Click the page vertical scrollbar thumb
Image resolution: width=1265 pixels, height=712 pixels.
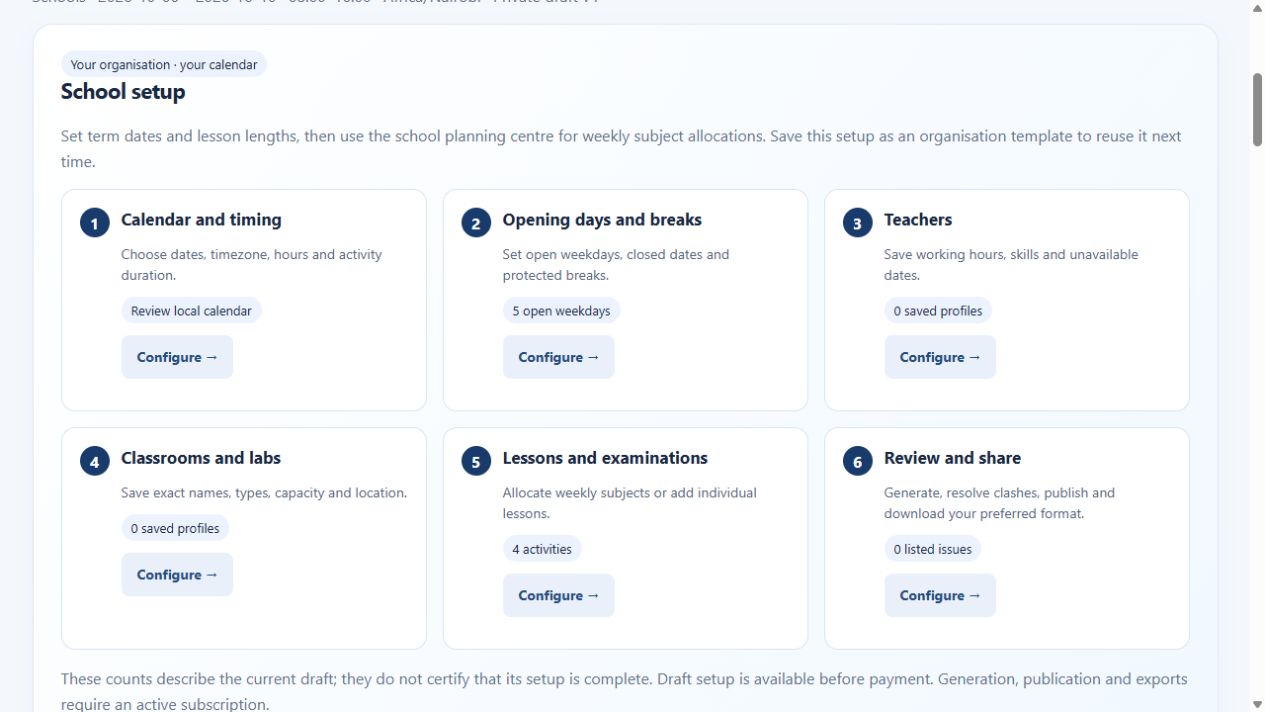pos(1257,110)
